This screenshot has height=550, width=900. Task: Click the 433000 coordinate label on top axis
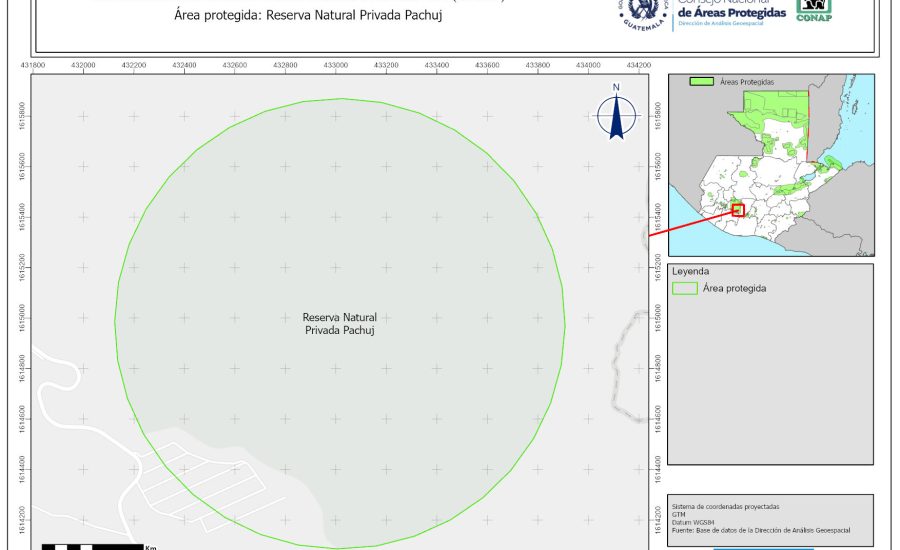tap(335, 65)
